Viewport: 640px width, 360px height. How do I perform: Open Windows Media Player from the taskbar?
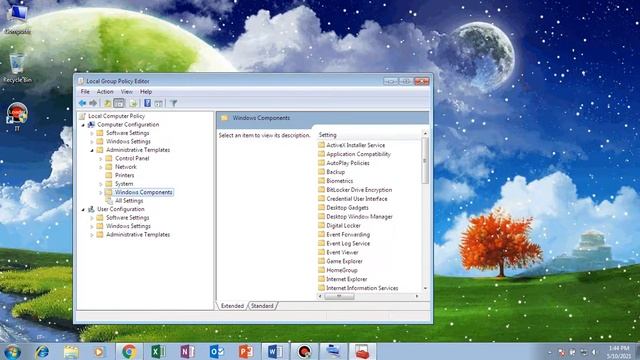tap(99, 351)
